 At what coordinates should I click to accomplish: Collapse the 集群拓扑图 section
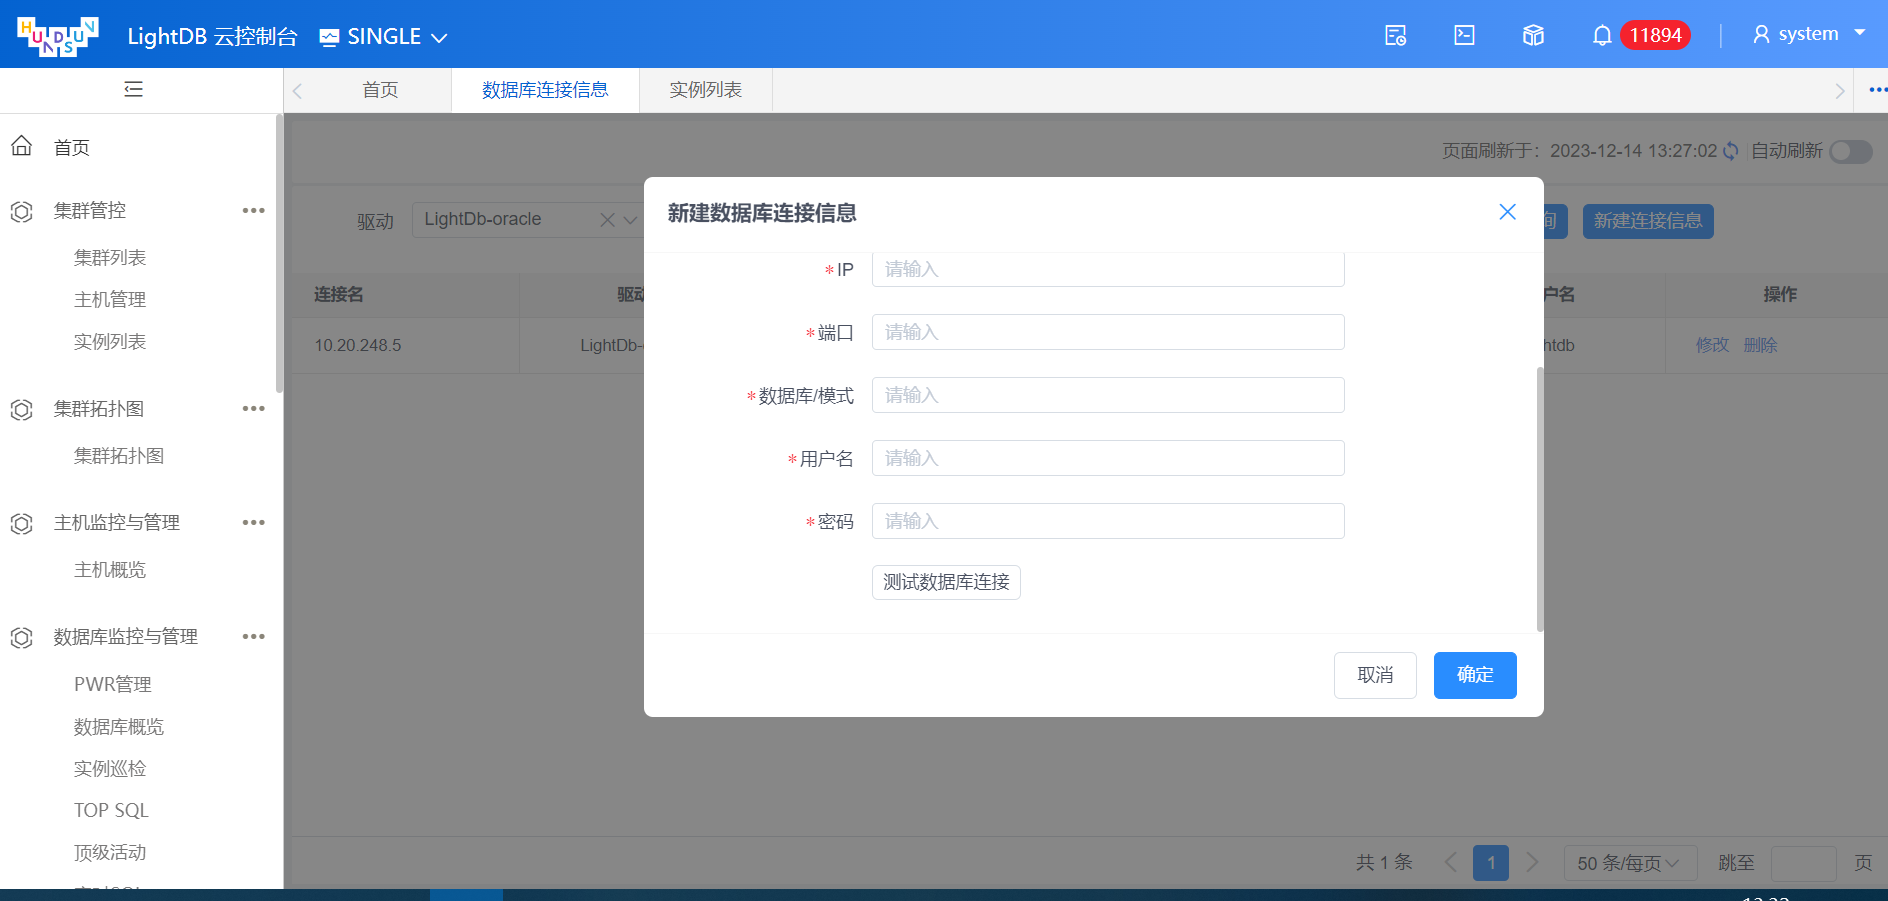99,409
